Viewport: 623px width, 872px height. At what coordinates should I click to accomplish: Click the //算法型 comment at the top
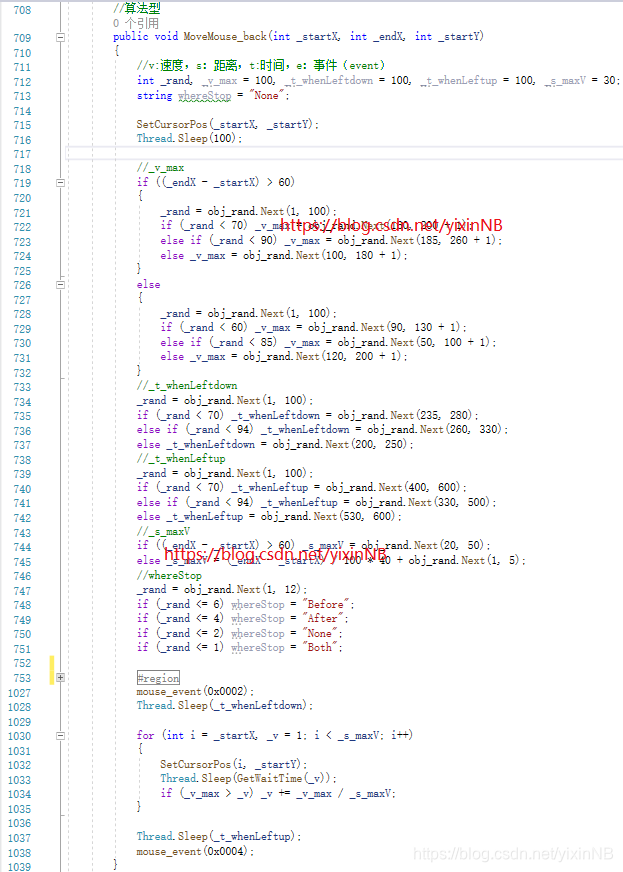[x=134, y=8]
